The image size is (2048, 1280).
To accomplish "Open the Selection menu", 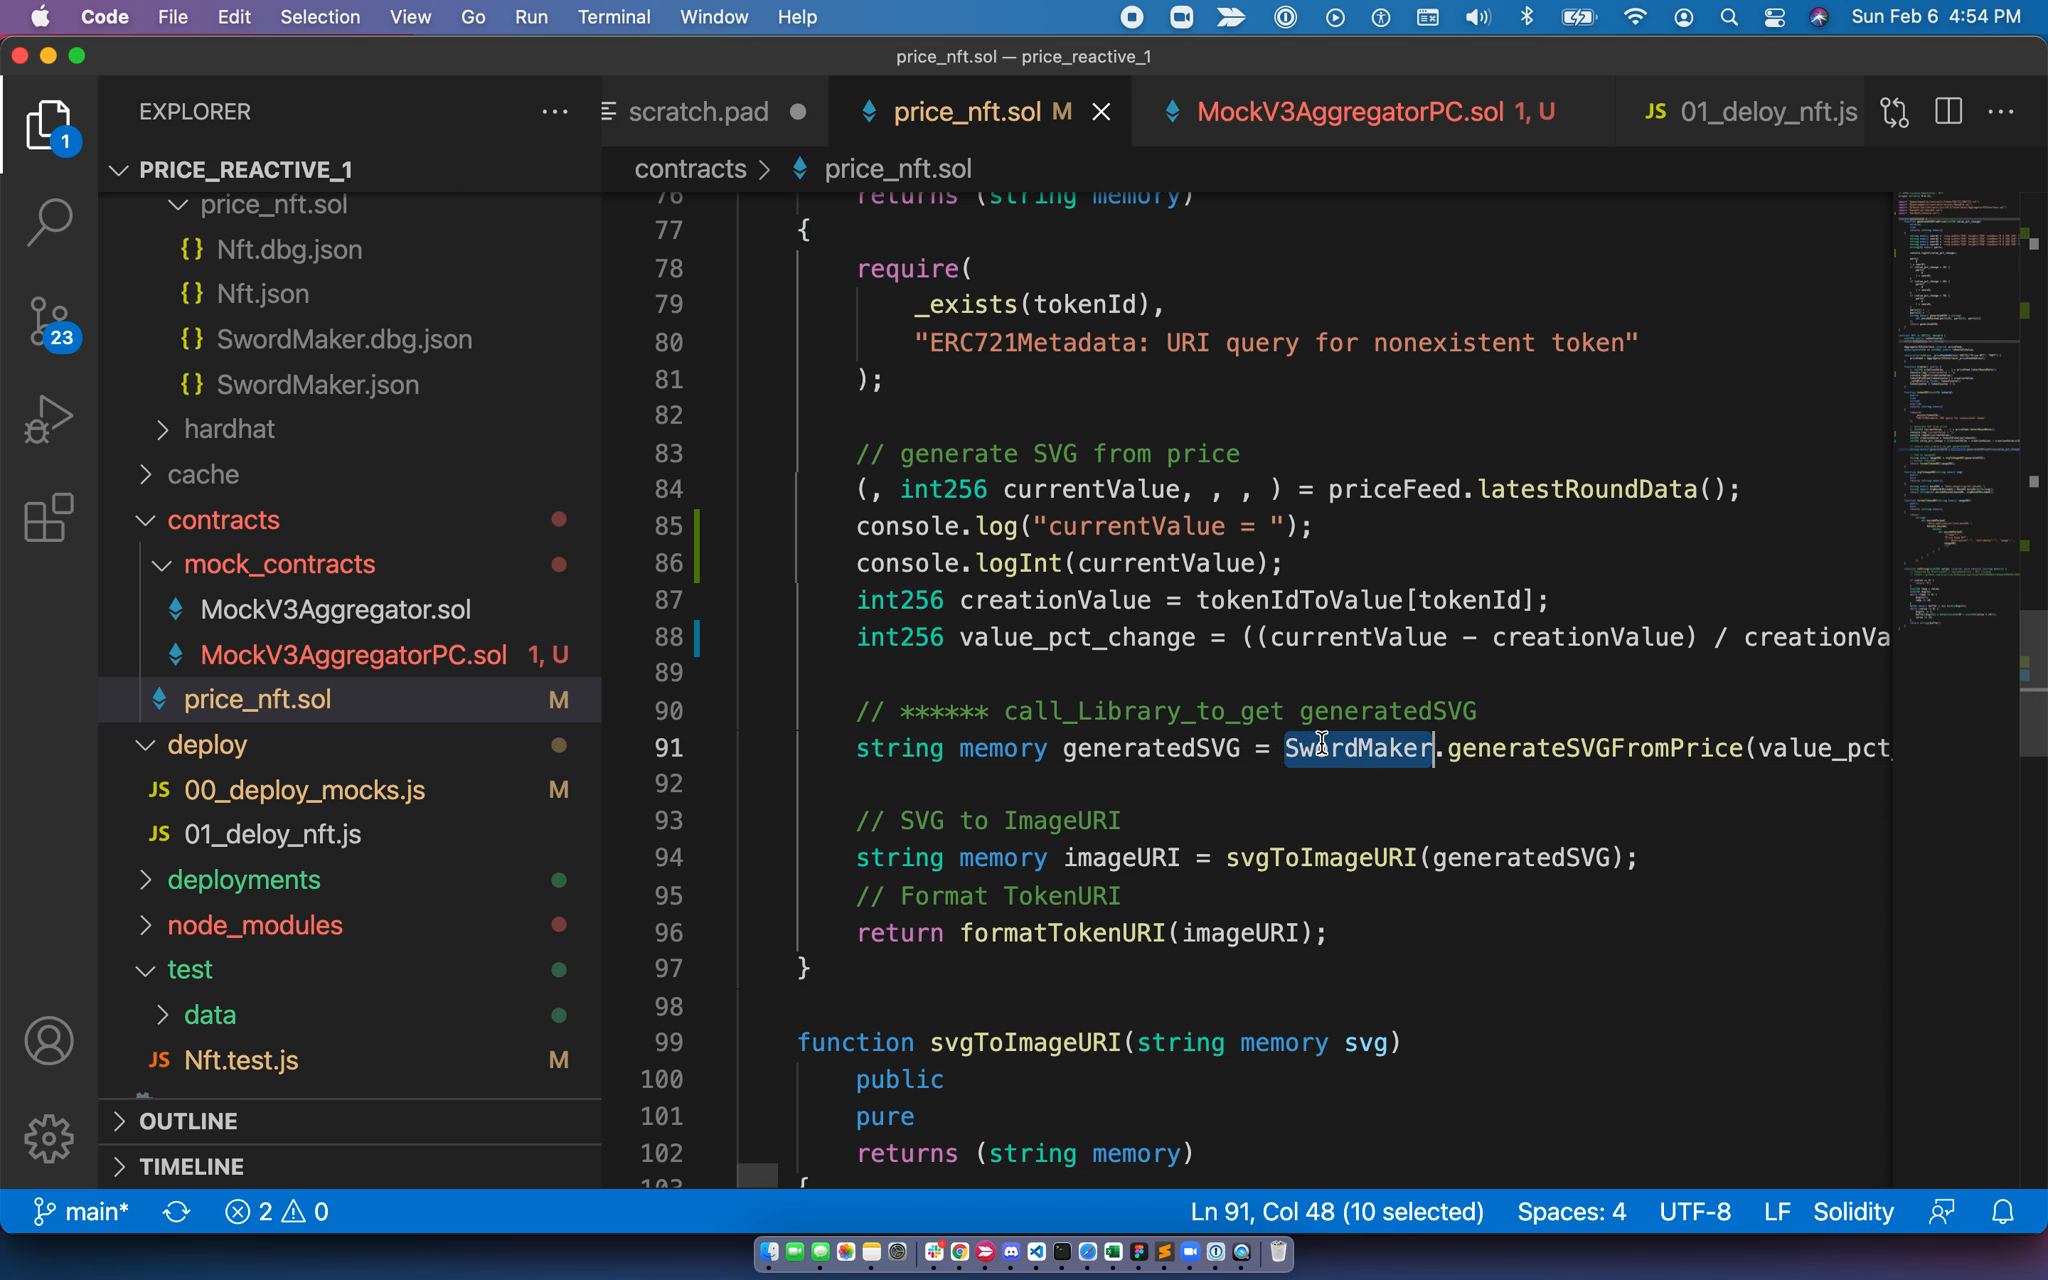I will [x=320, y=17].
